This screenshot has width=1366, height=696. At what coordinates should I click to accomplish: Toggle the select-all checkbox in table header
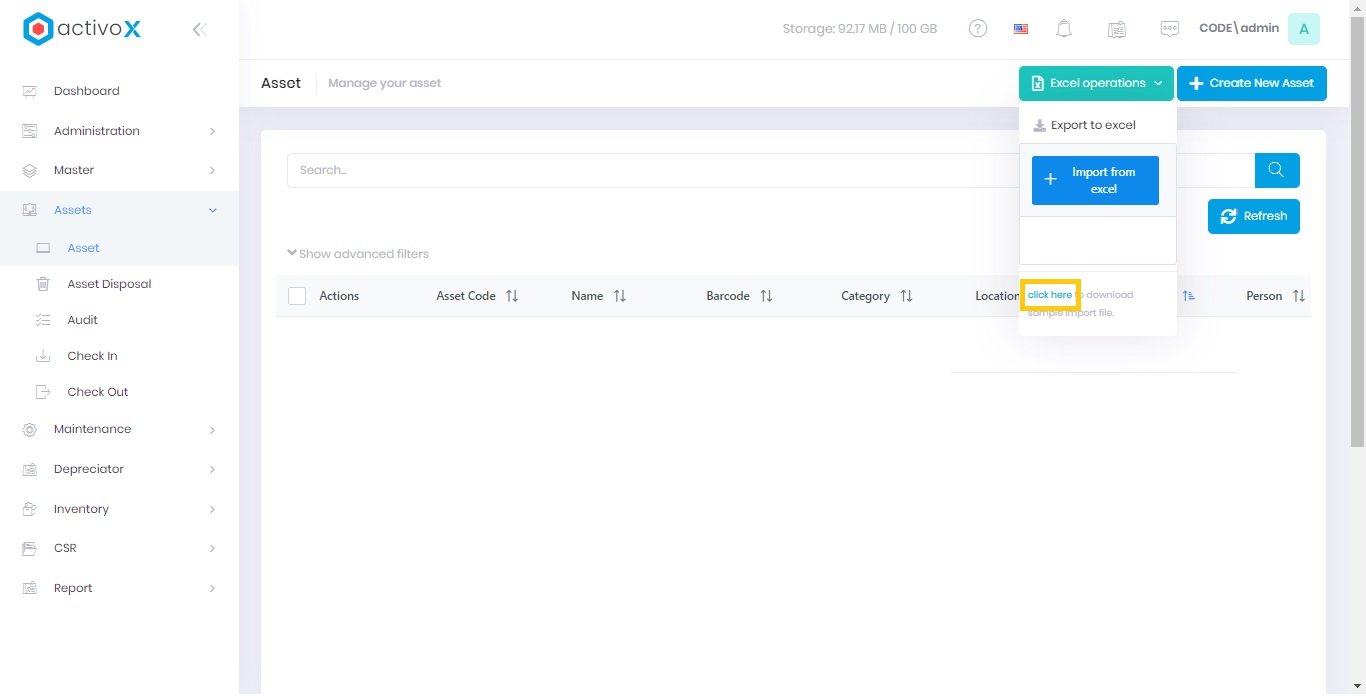(x=297, y=296)
